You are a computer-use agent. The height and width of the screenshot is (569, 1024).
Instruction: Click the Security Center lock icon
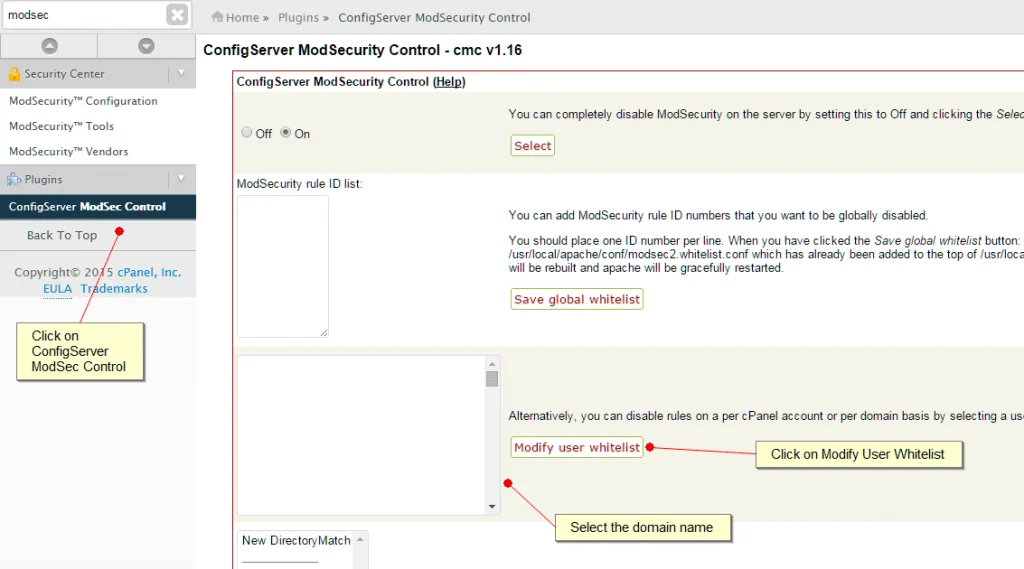[x=14, y=74]
